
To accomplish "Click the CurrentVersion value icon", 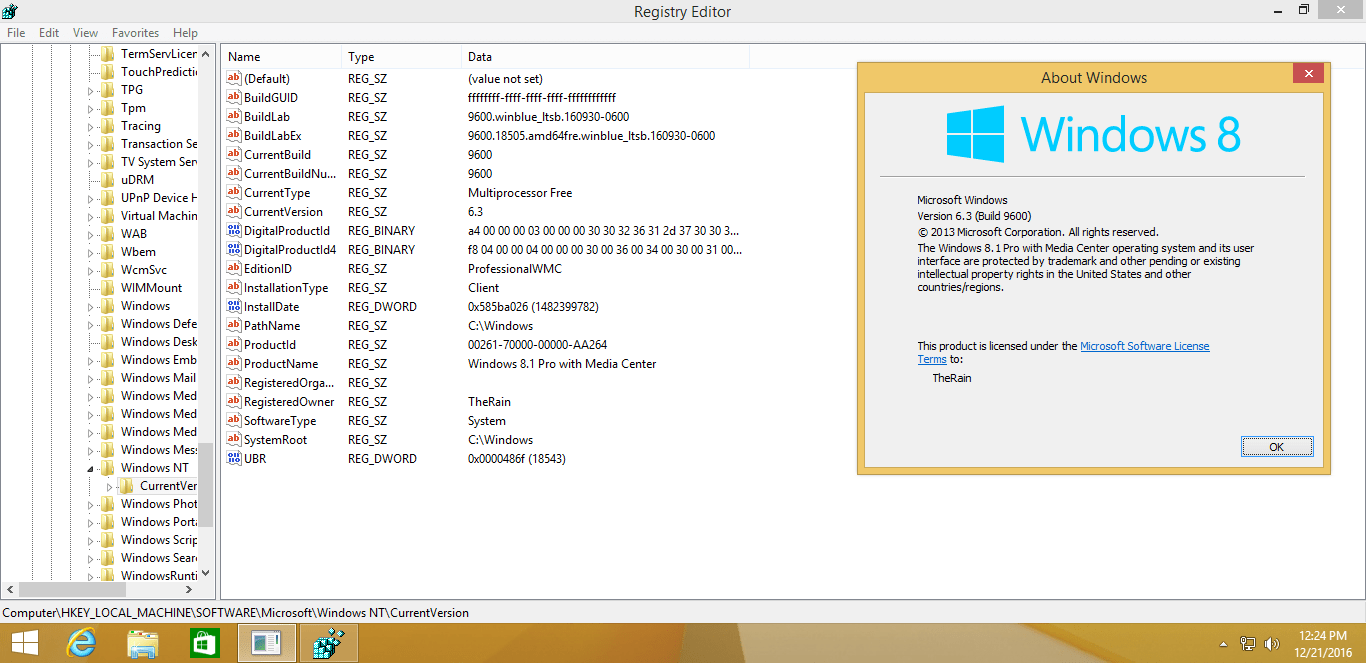I will (235, 212).
